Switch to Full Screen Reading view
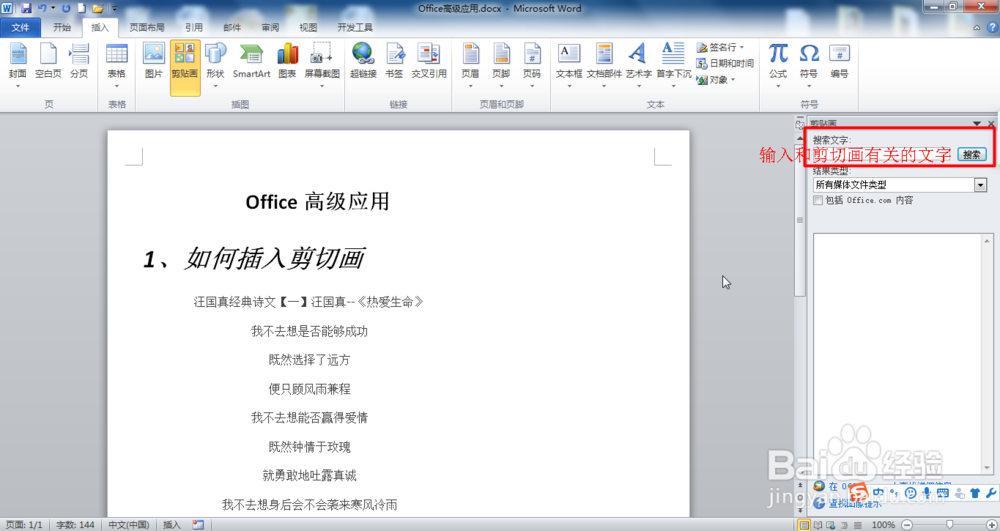This screenshot has width=1000, height=531. [817, 525]
